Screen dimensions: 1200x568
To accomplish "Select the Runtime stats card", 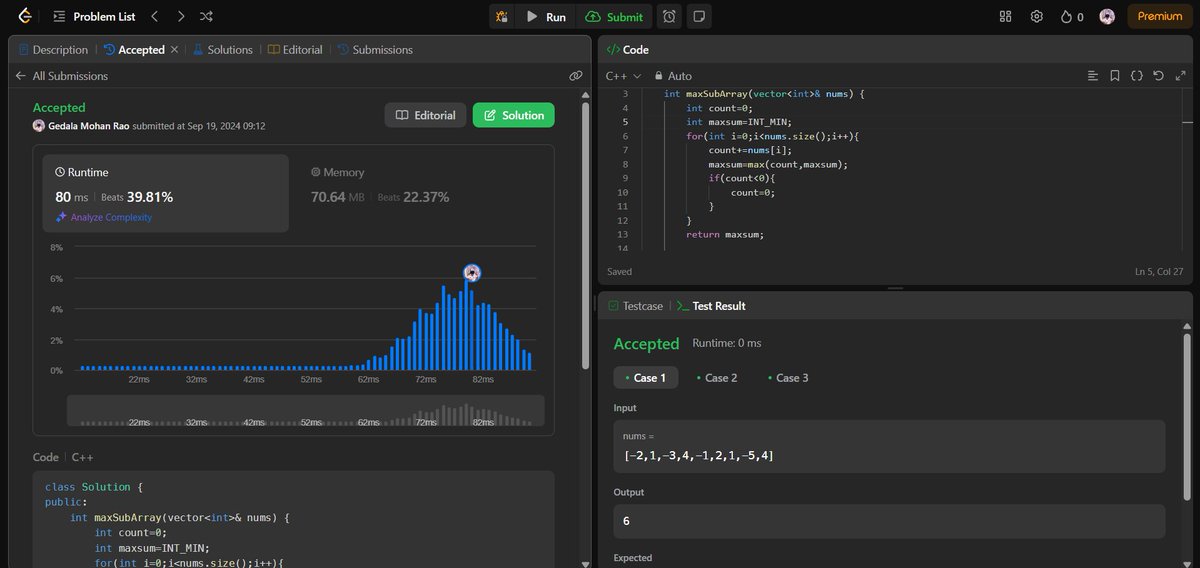I will 166,193.
